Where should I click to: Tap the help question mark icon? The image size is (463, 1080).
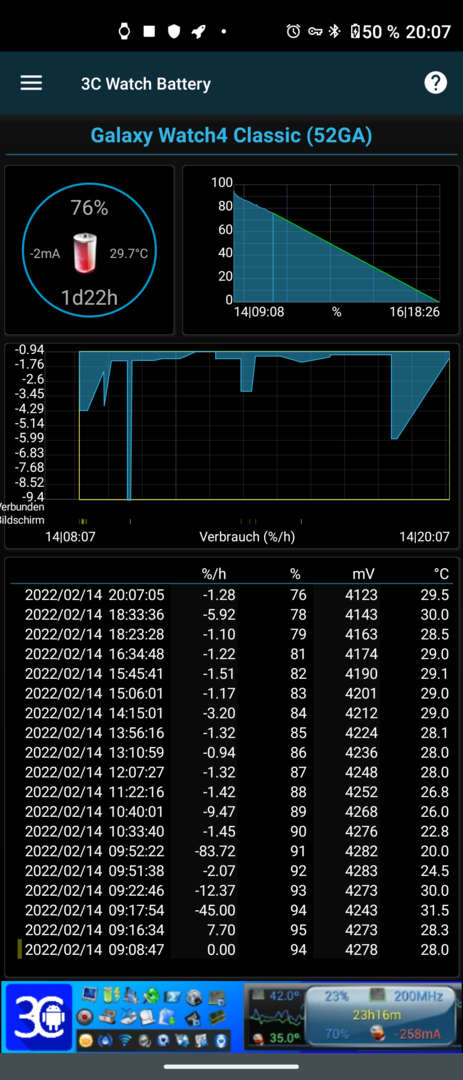435,83
